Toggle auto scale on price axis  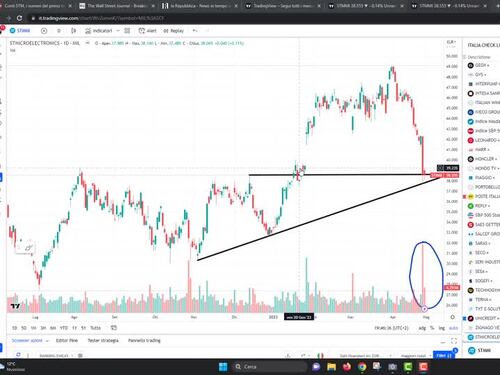(453, 328)
